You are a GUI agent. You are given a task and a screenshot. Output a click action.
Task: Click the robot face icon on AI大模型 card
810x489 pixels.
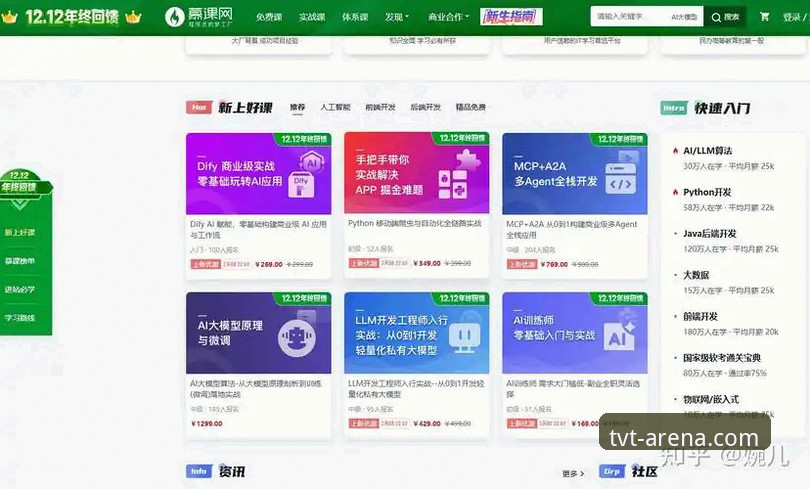coord(297,338)
